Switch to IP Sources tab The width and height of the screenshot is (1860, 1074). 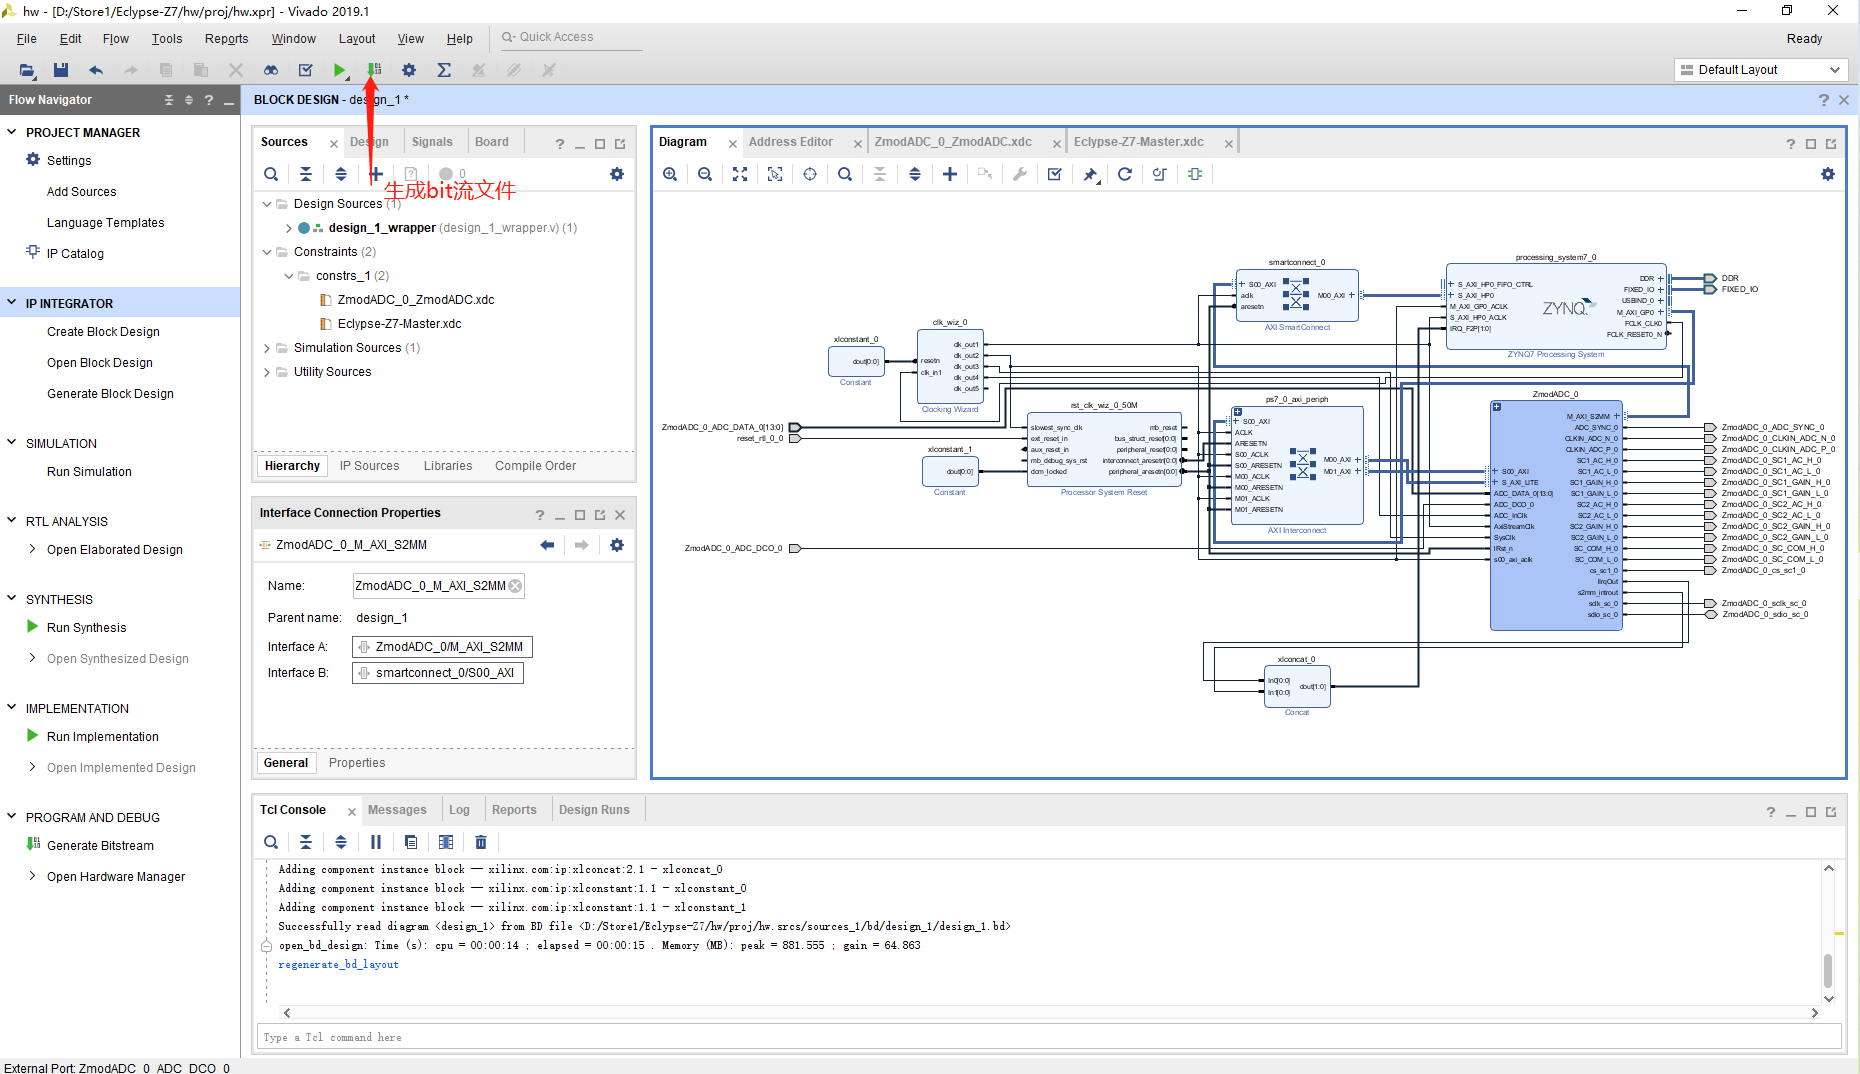click(369, 466)
